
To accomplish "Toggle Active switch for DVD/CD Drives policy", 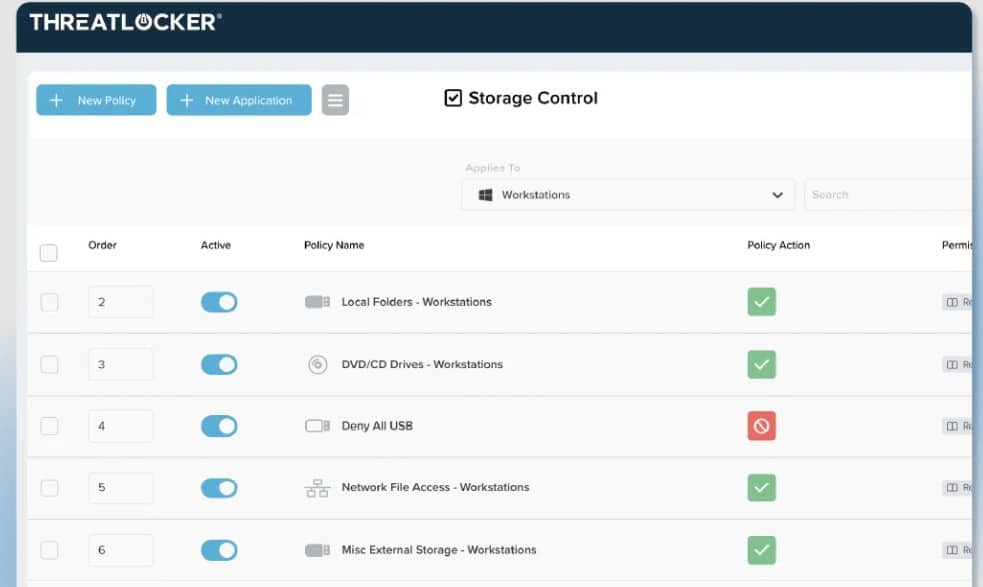I will coord(219,364).
